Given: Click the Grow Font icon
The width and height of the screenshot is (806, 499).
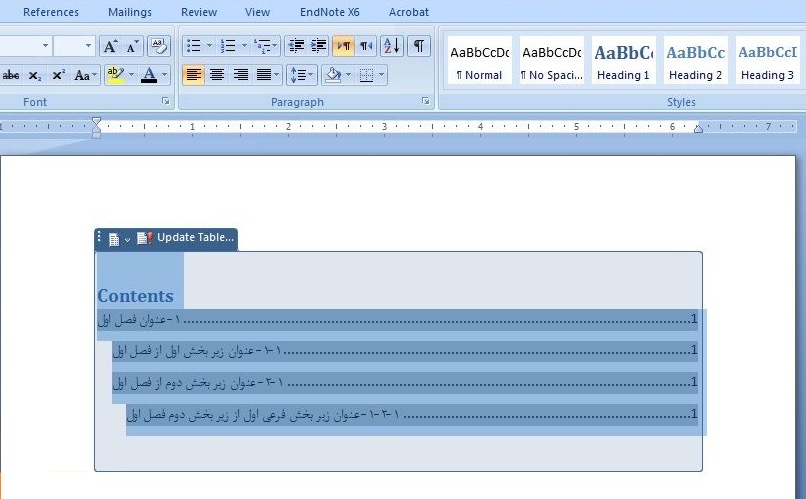Looking at the screenshot, I should coord(111,46).
